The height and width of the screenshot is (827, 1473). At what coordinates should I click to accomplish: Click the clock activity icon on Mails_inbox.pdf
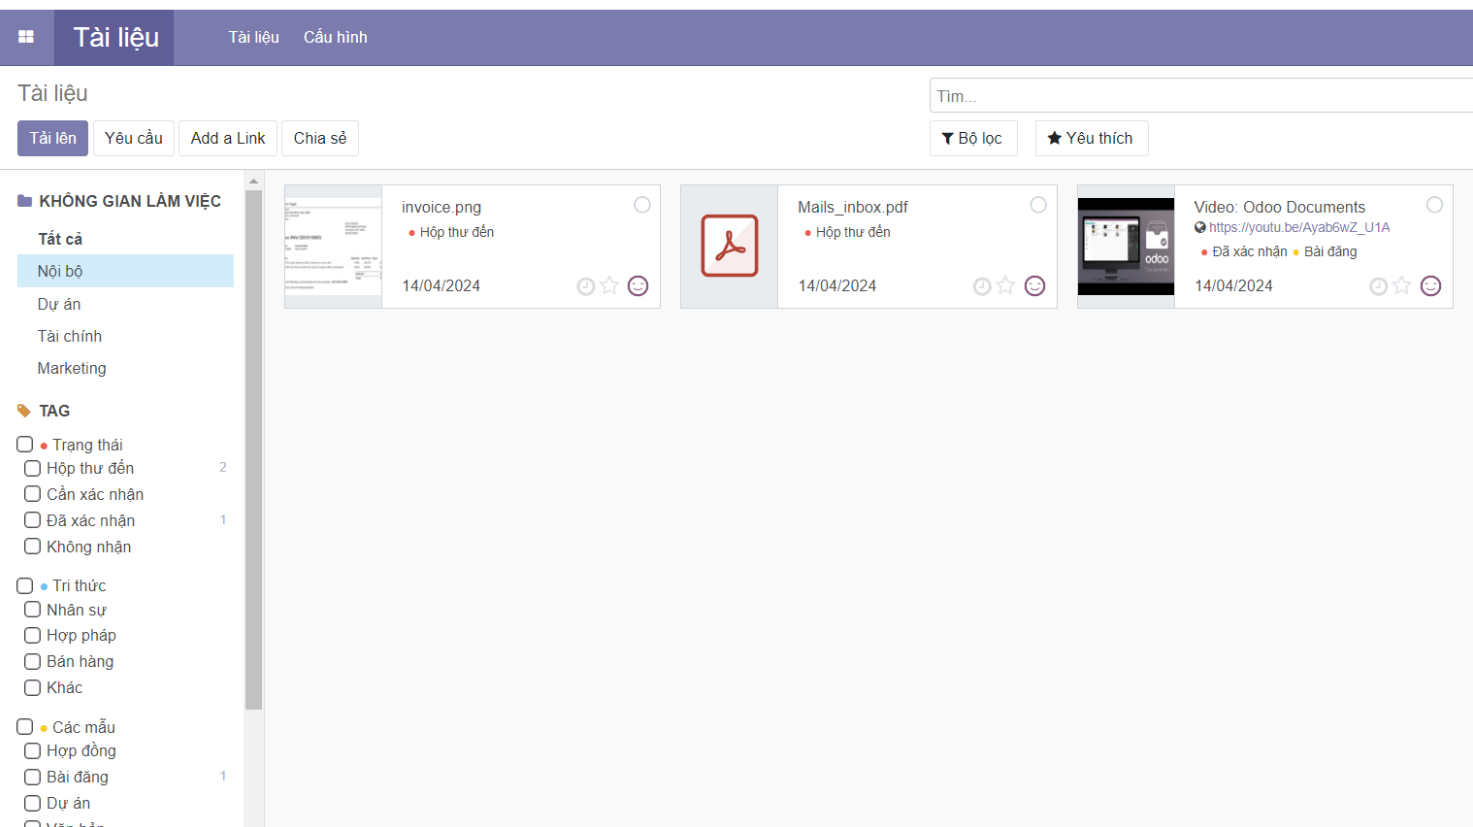pyautogui.click(x=982, y=287)
